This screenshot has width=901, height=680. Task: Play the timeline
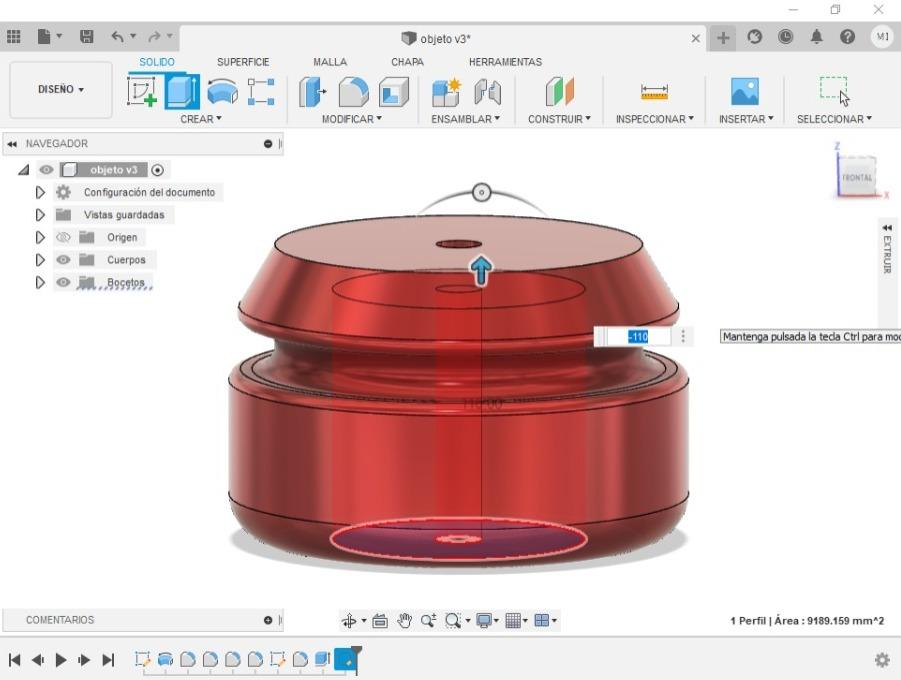pos(61,660)
